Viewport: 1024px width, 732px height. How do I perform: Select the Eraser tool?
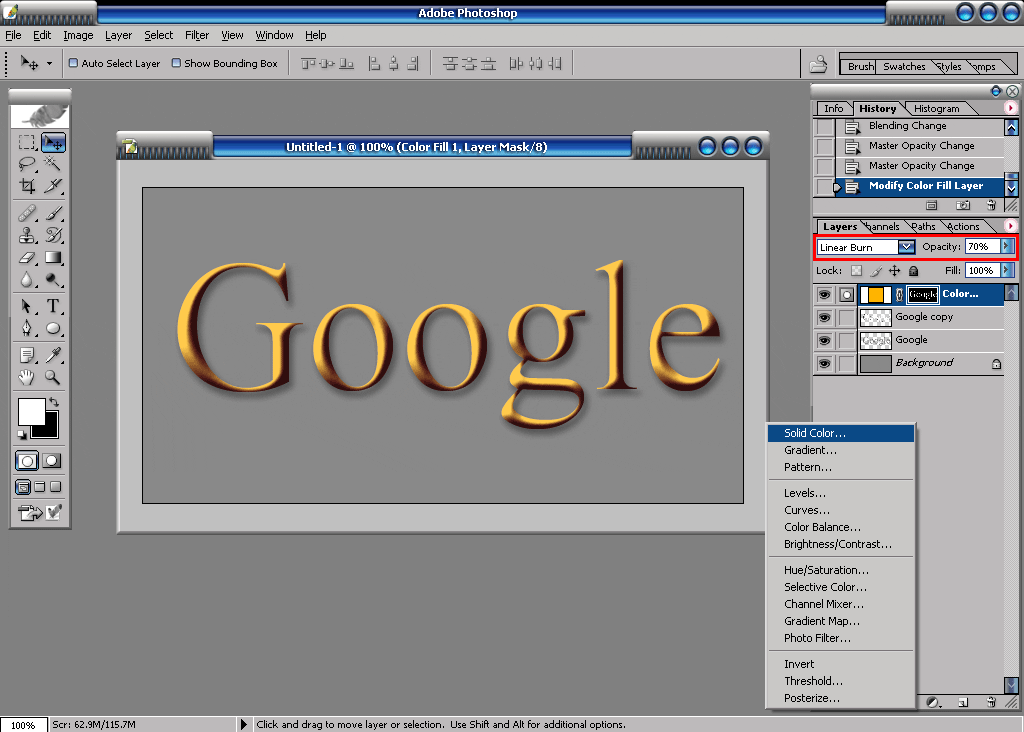(27, 258)
